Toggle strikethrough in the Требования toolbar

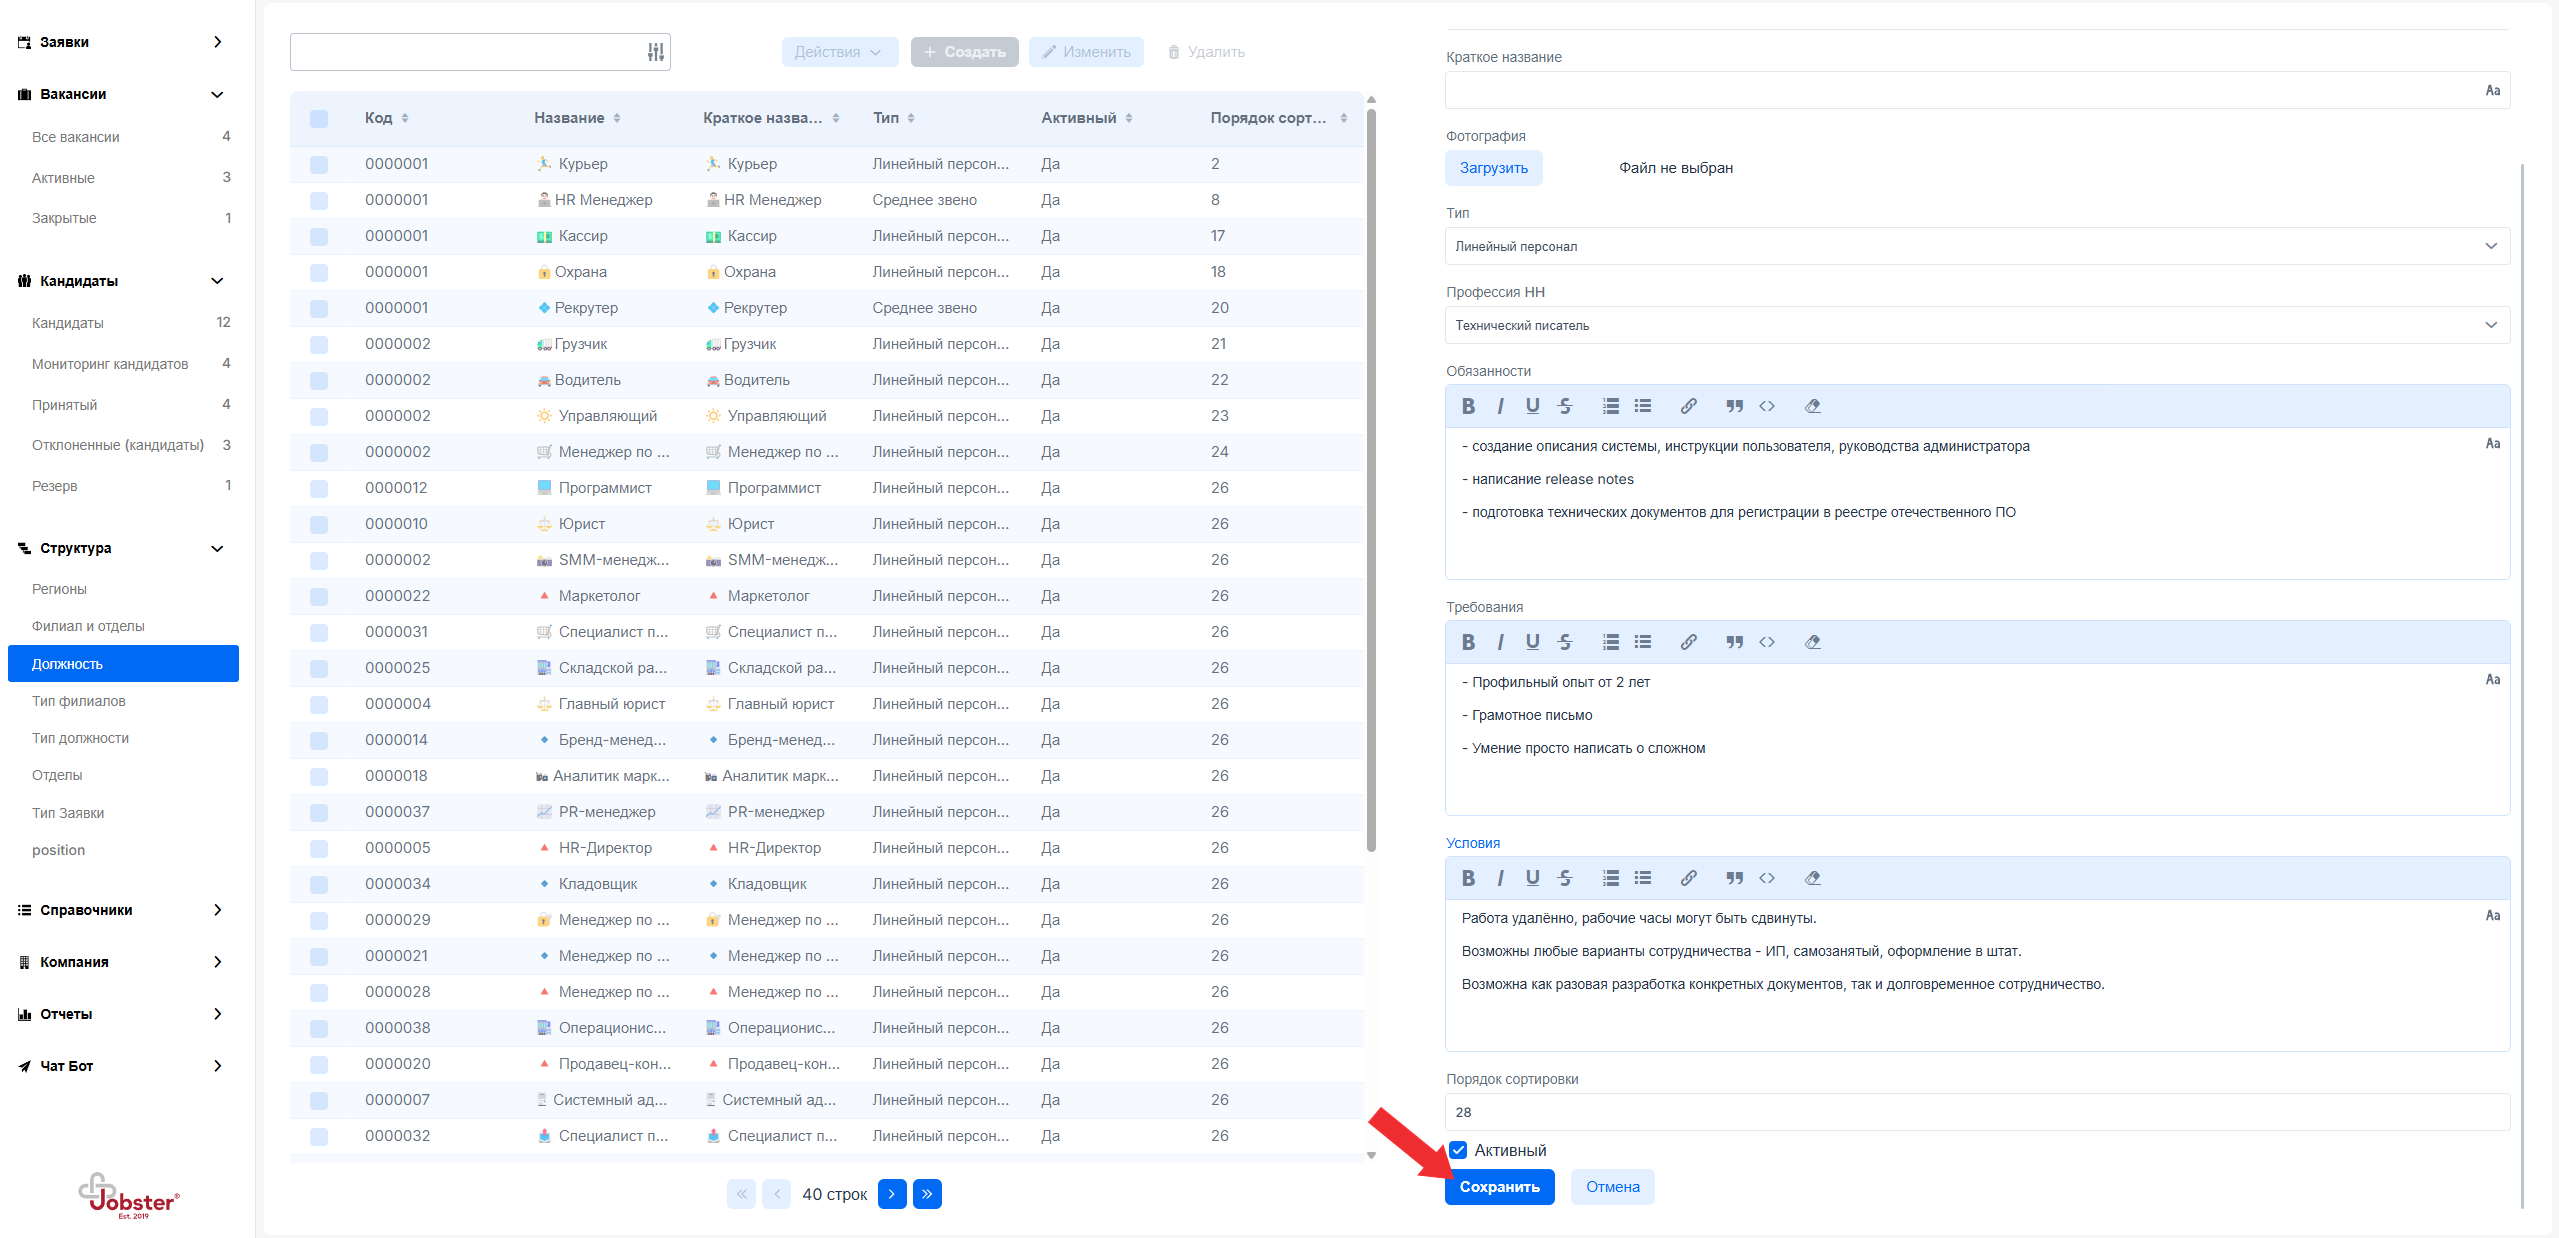pos(1565,642)
